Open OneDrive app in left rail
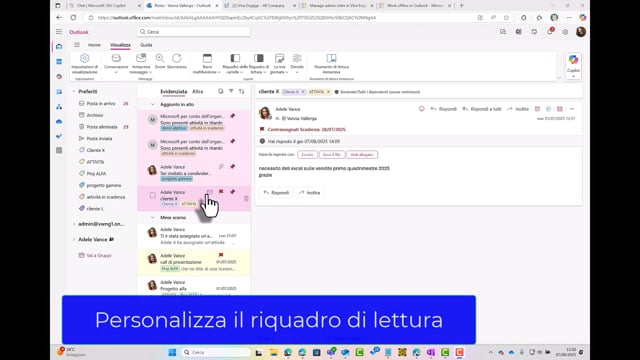This screenshot has height=360, width=640. [59, 121]
